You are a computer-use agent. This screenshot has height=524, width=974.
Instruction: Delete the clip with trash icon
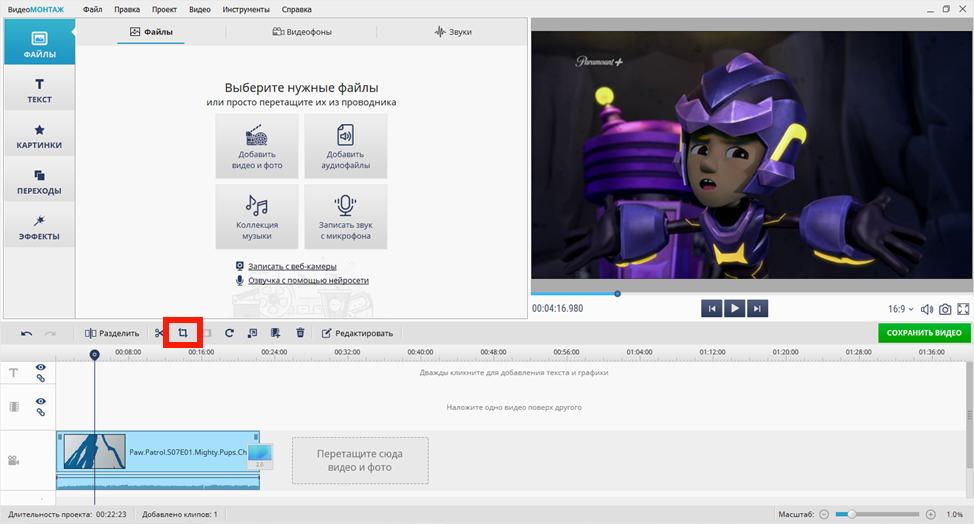tap(300, 333)
